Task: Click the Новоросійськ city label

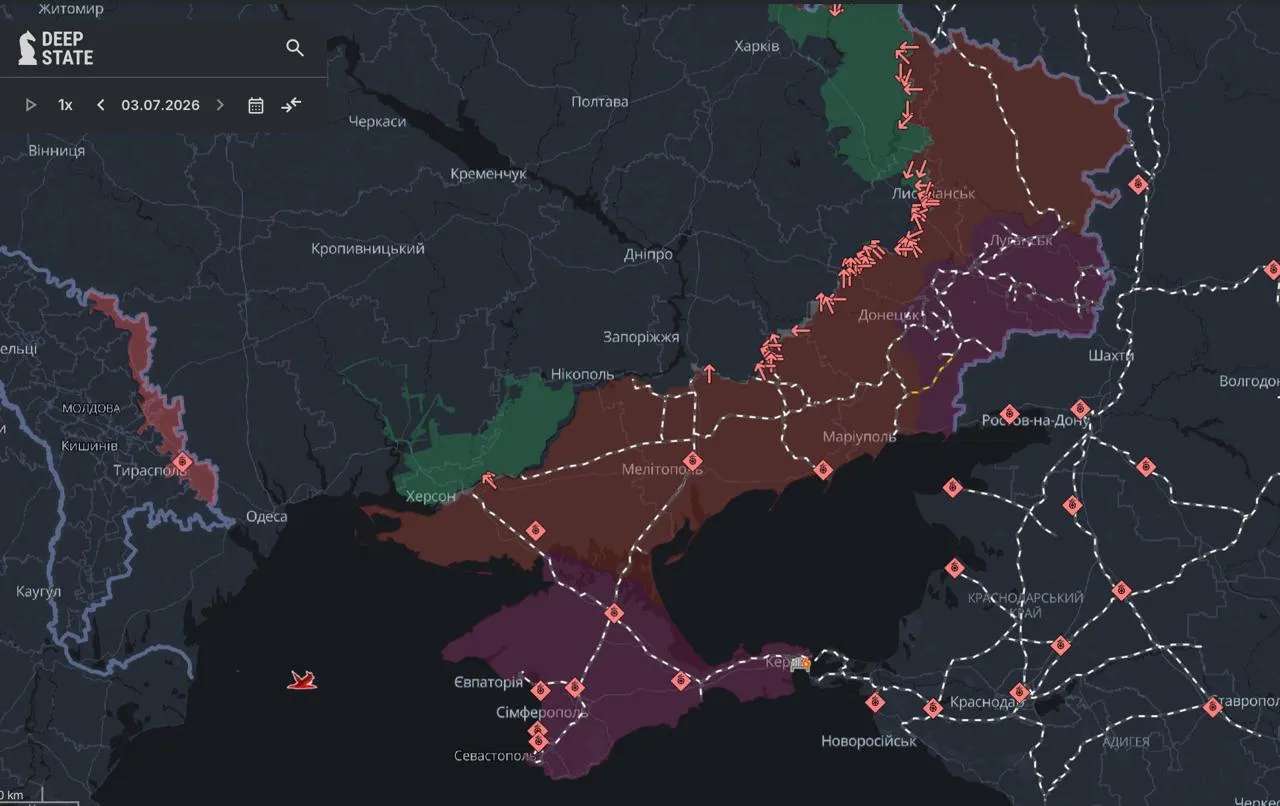Action: click(x=869, y=741)
